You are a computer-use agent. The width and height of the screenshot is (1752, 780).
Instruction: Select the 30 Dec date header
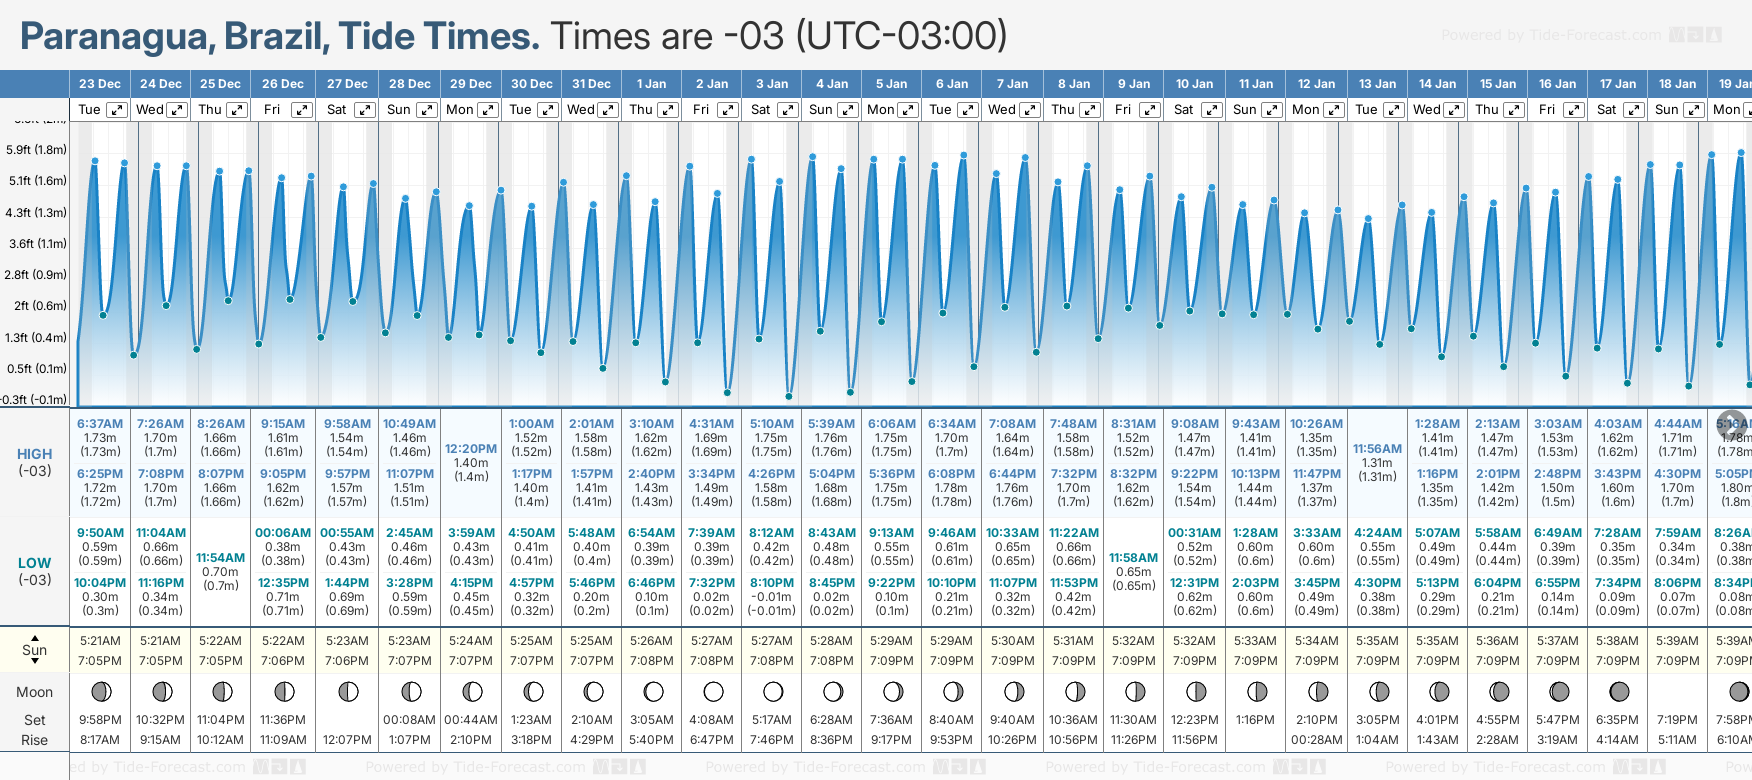coord(531,84)
